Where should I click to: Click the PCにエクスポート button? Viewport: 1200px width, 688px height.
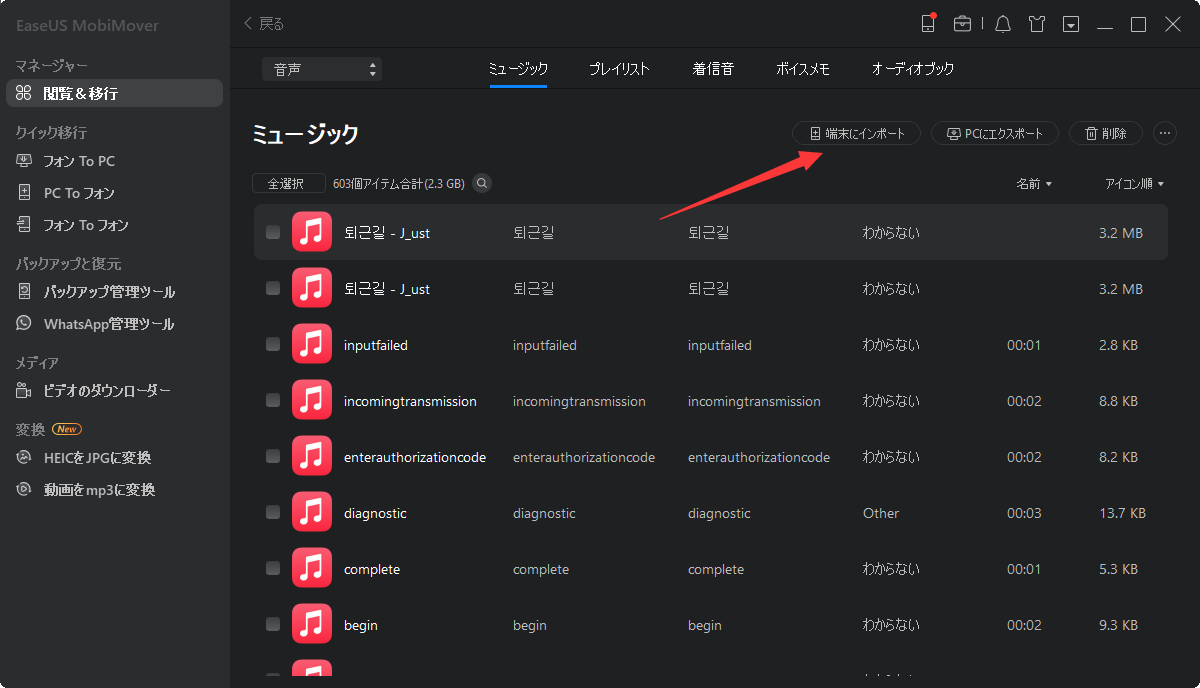pos(994,133)
